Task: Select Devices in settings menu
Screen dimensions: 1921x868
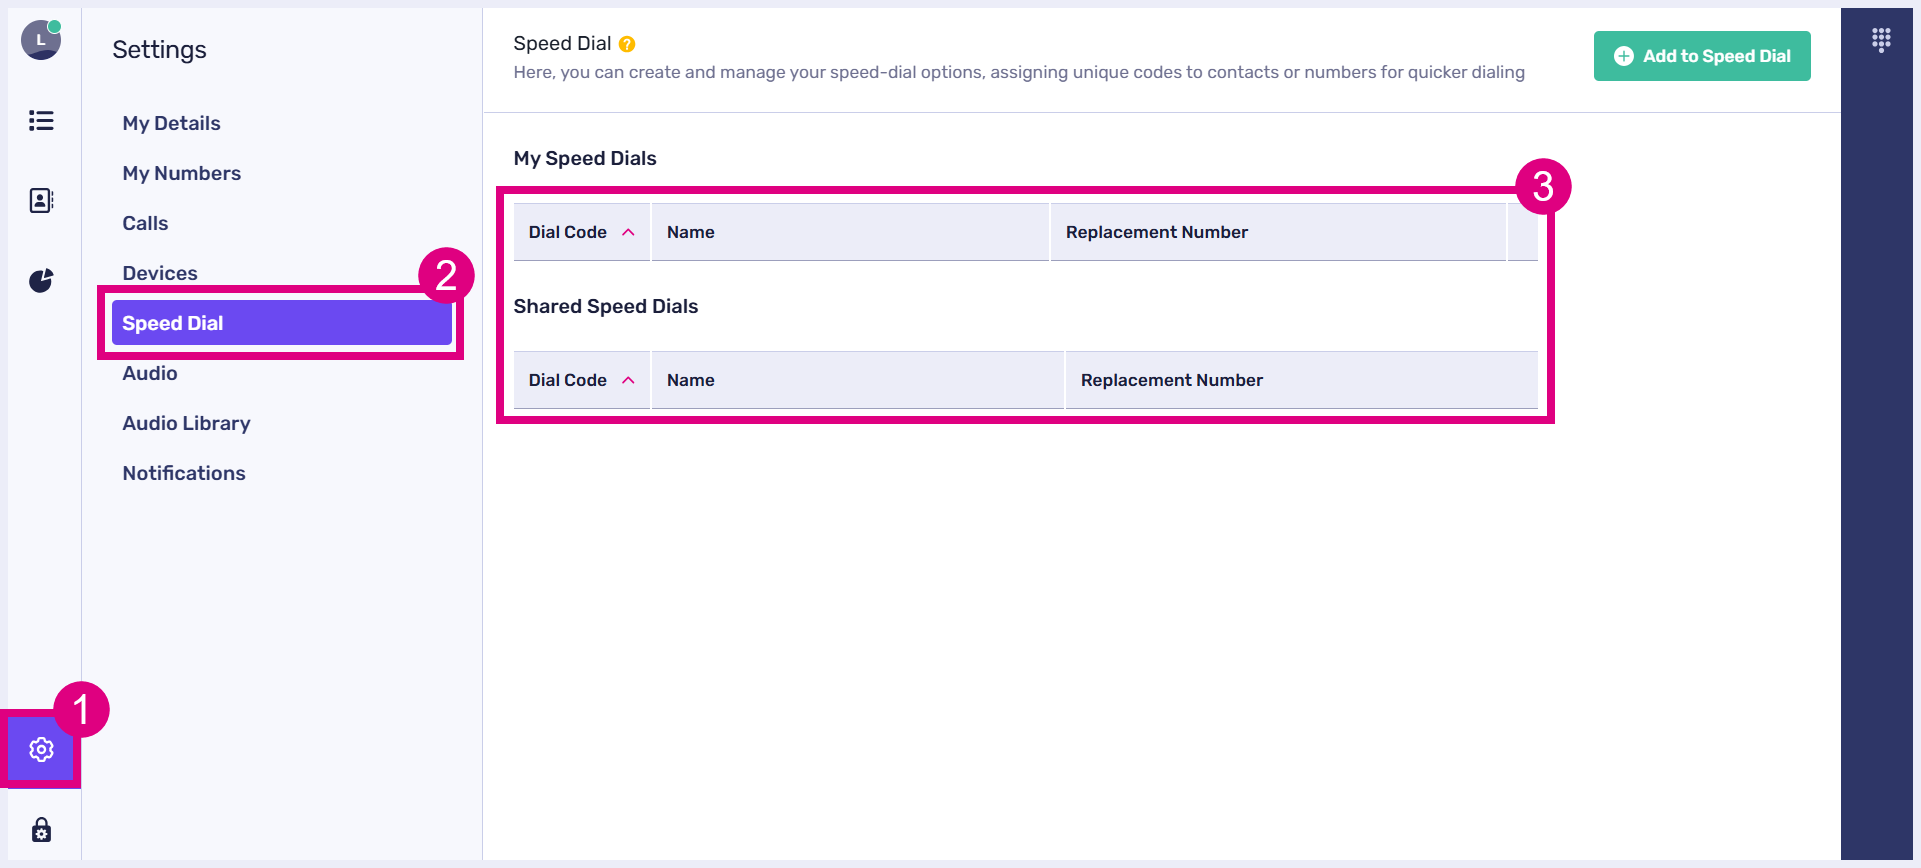Action: pyautogui.click(x=160, y=273)
